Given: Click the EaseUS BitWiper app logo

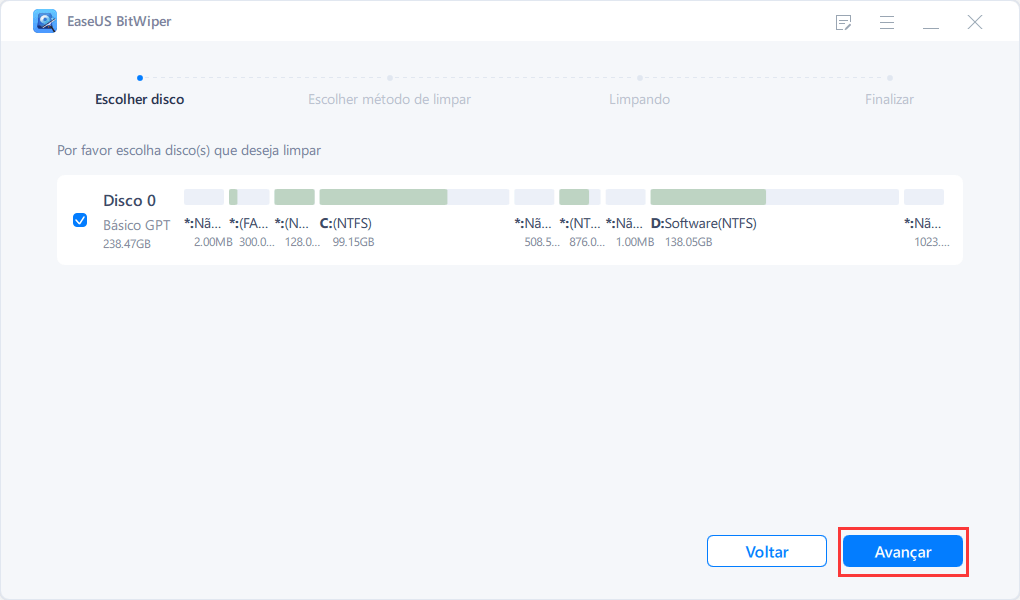Looking at the screenshot, I should (45, 21).
